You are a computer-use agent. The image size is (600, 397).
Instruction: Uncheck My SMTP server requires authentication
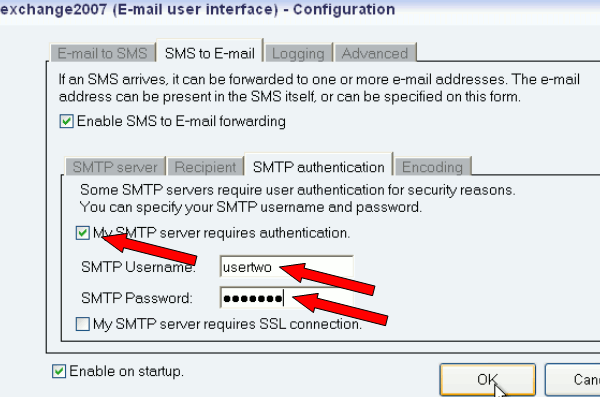(83, 233)
